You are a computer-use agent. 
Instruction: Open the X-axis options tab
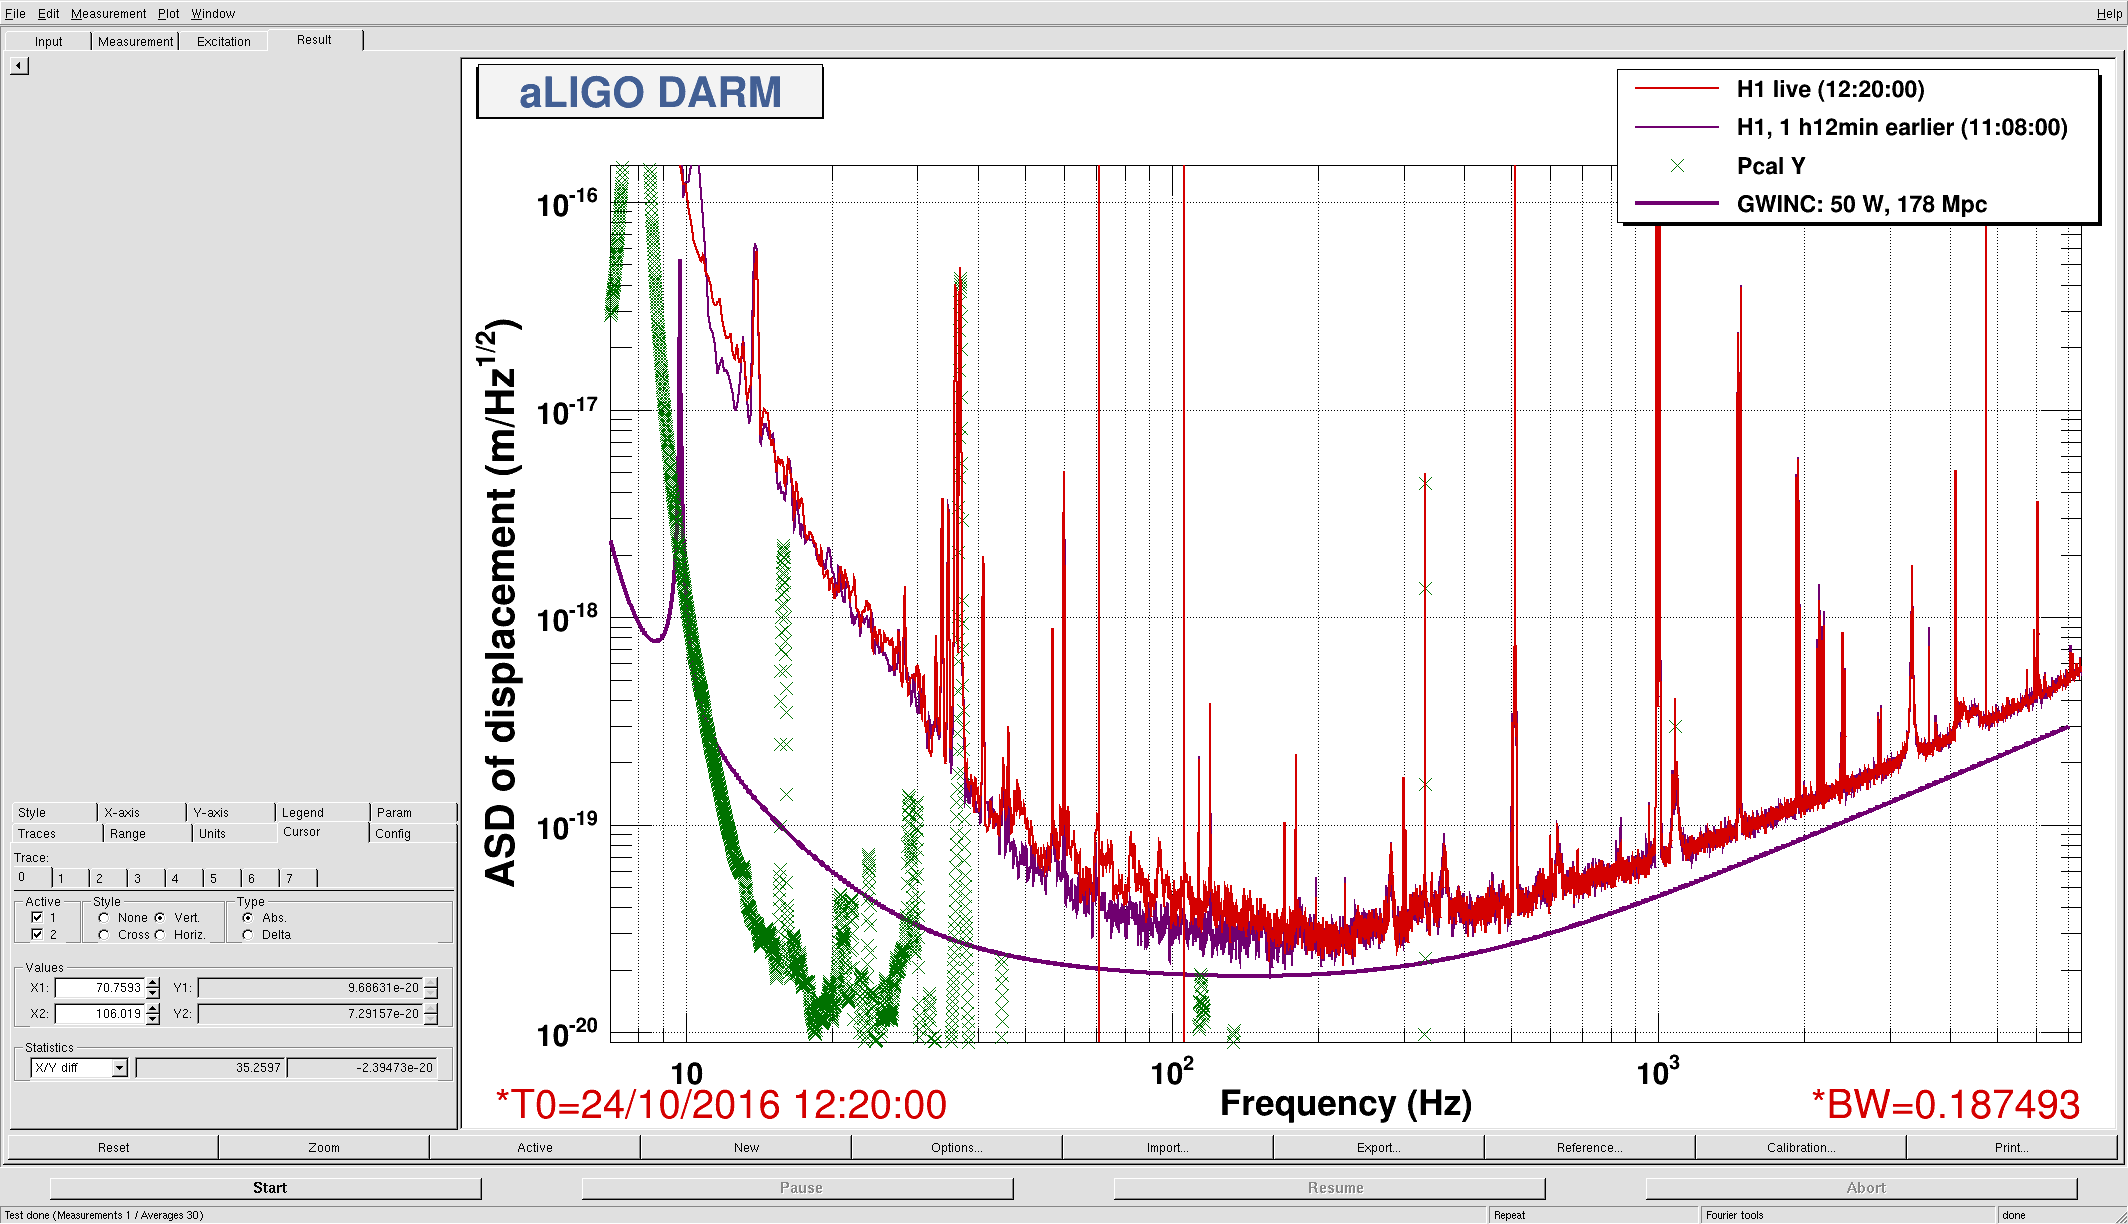[x=142, y=812]
